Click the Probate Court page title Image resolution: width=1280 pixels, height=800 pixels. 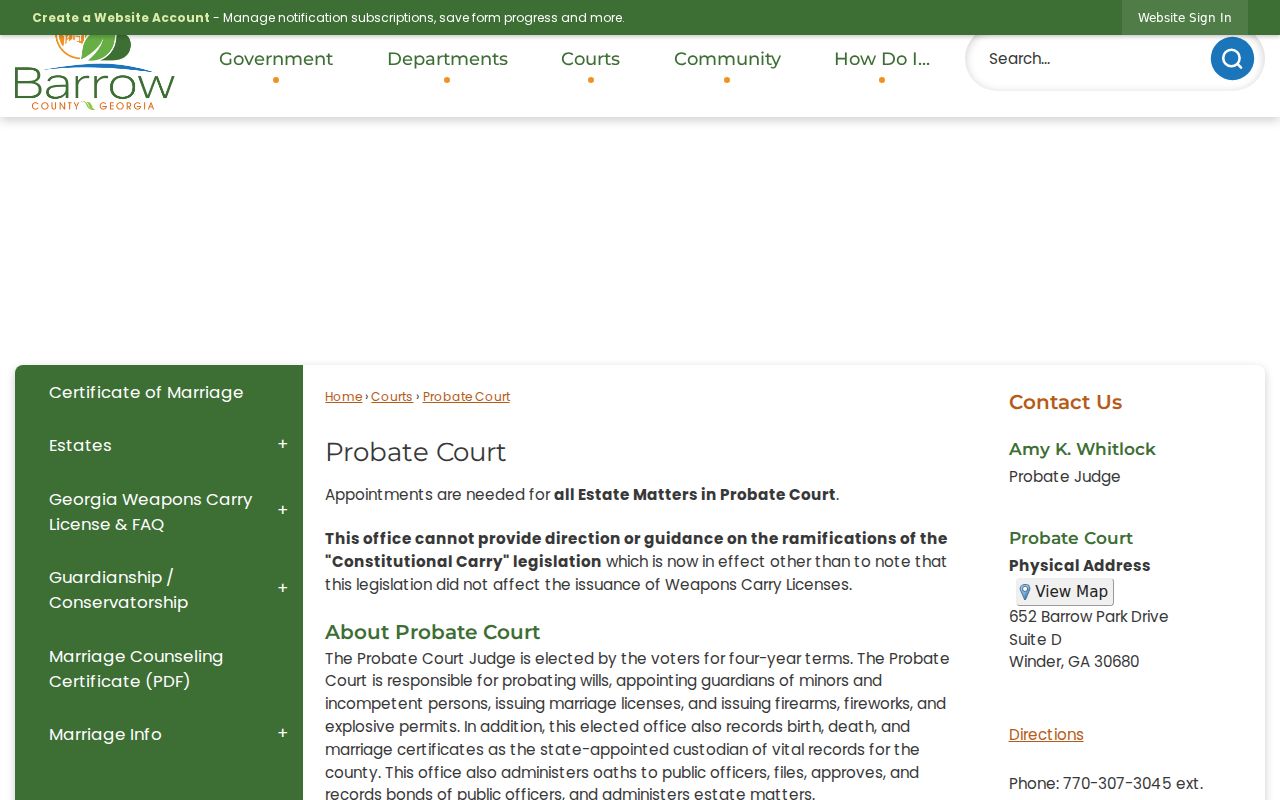point(415,452)
